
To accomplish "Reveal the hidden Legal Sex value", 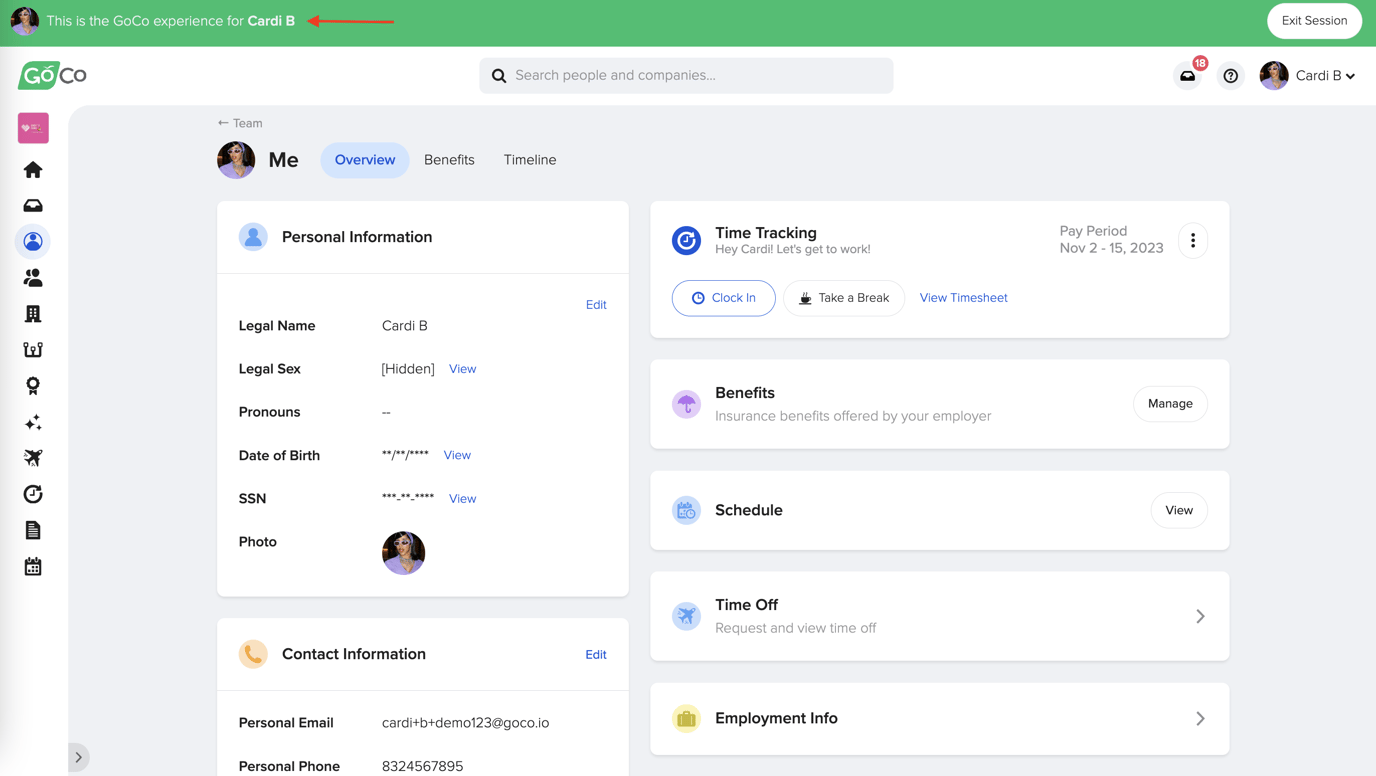I will coord(462,368).
